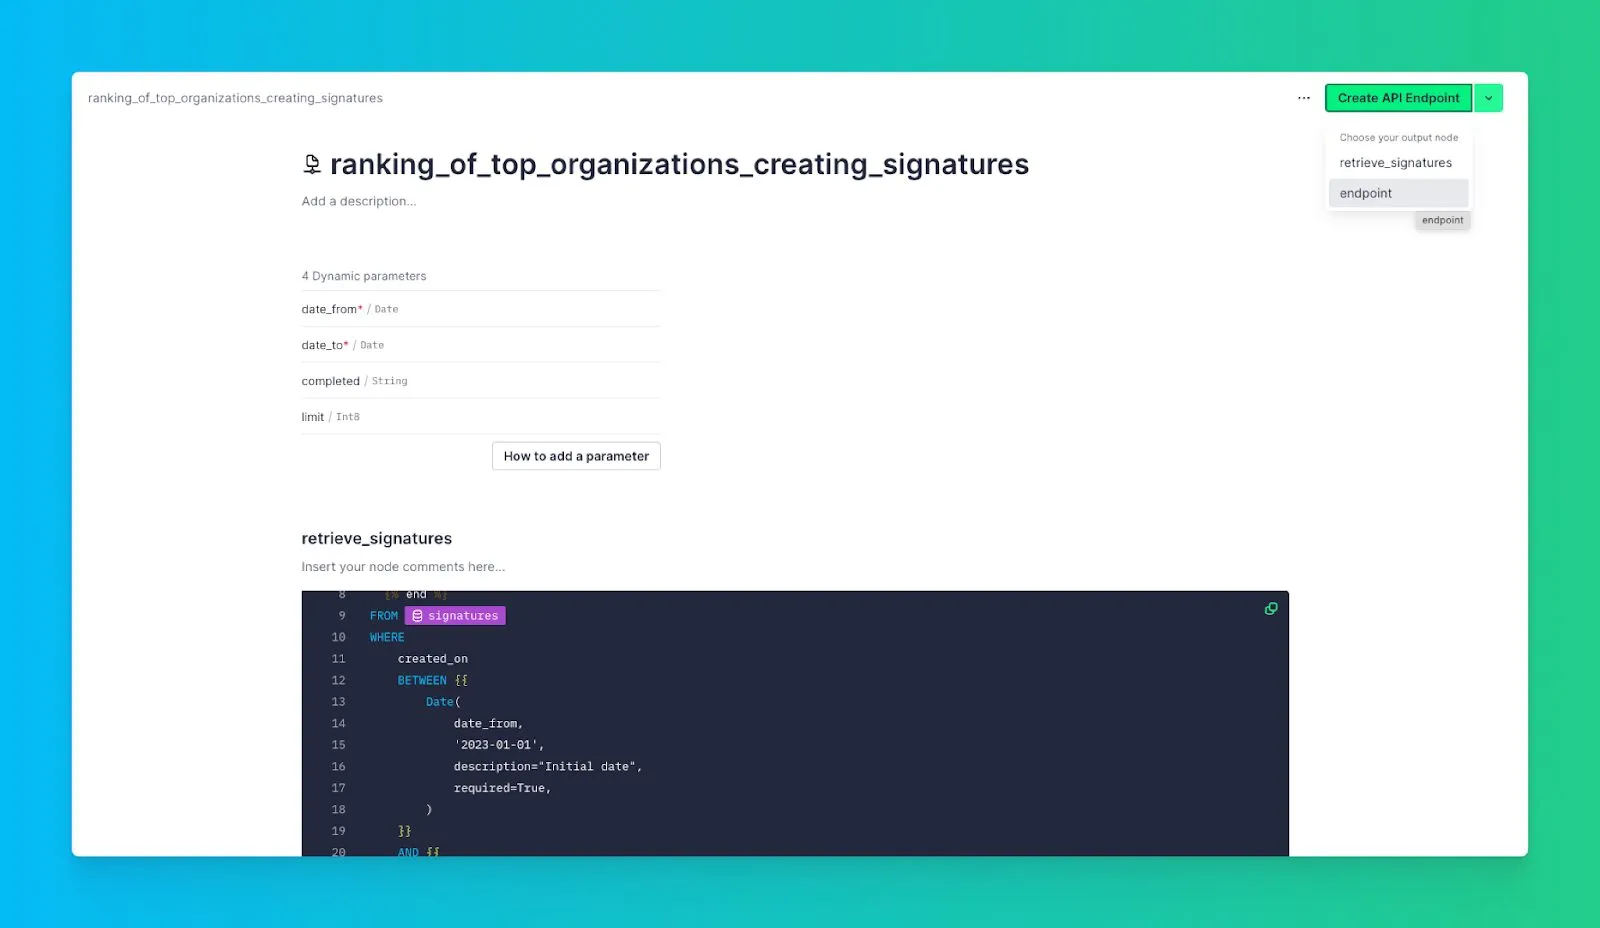Click the Create API Endpoint button

[x=1398, y=97]
